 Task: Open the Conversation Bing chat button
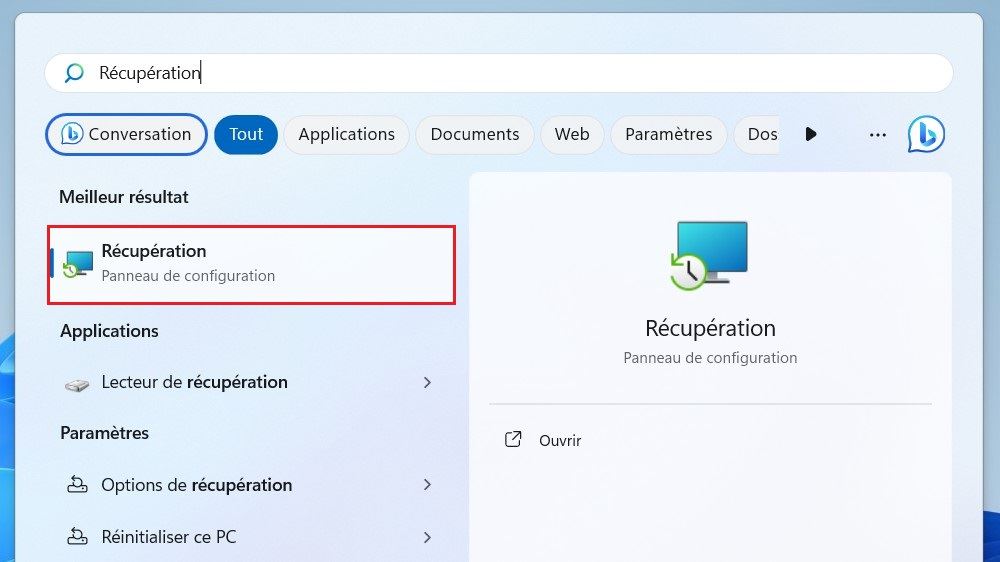tap(126, 134)
